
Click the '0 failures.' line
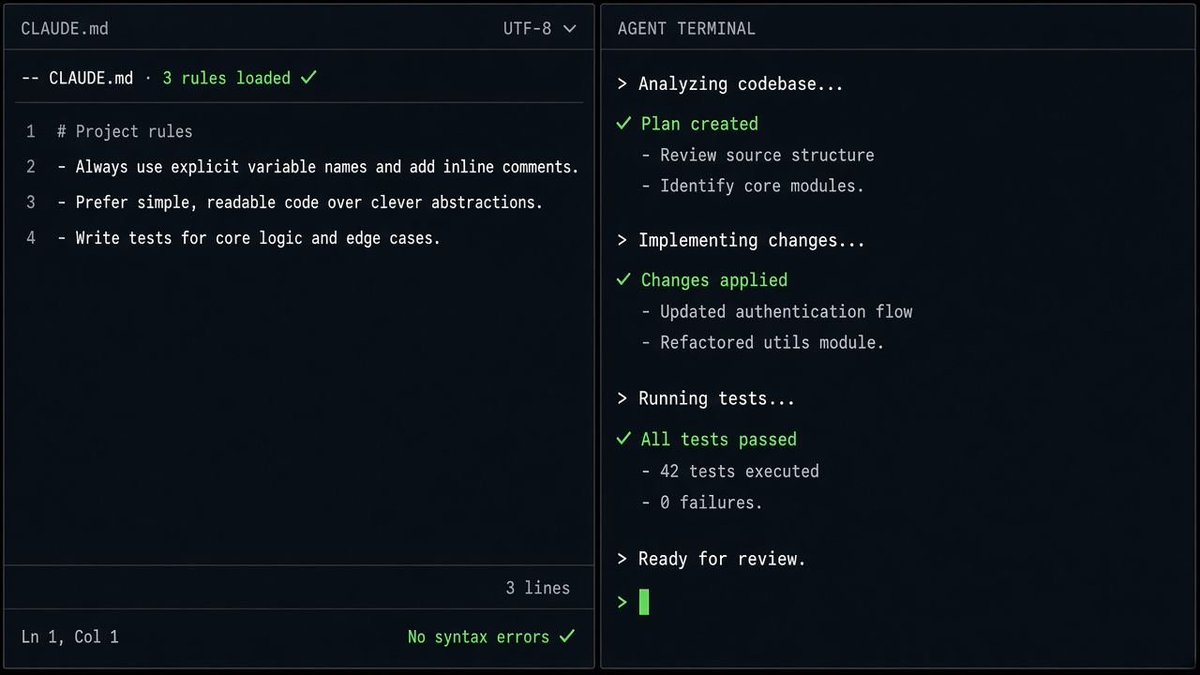(702, 502)
